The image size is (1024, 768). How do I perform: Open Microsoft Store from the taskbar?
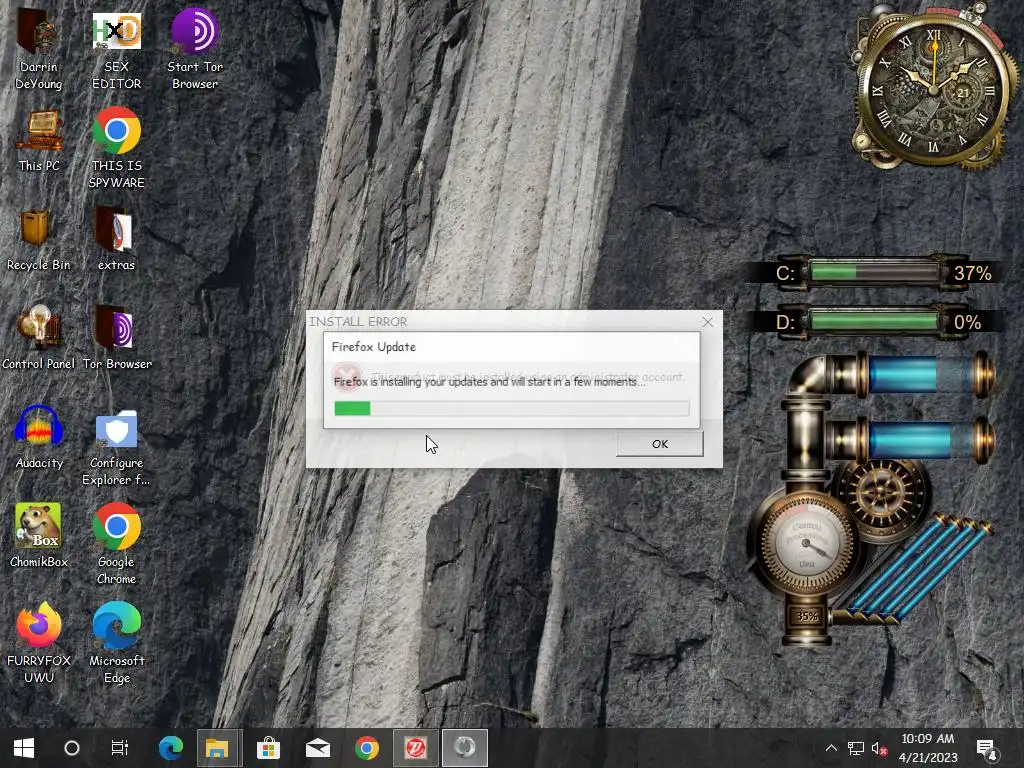point(268,748)
